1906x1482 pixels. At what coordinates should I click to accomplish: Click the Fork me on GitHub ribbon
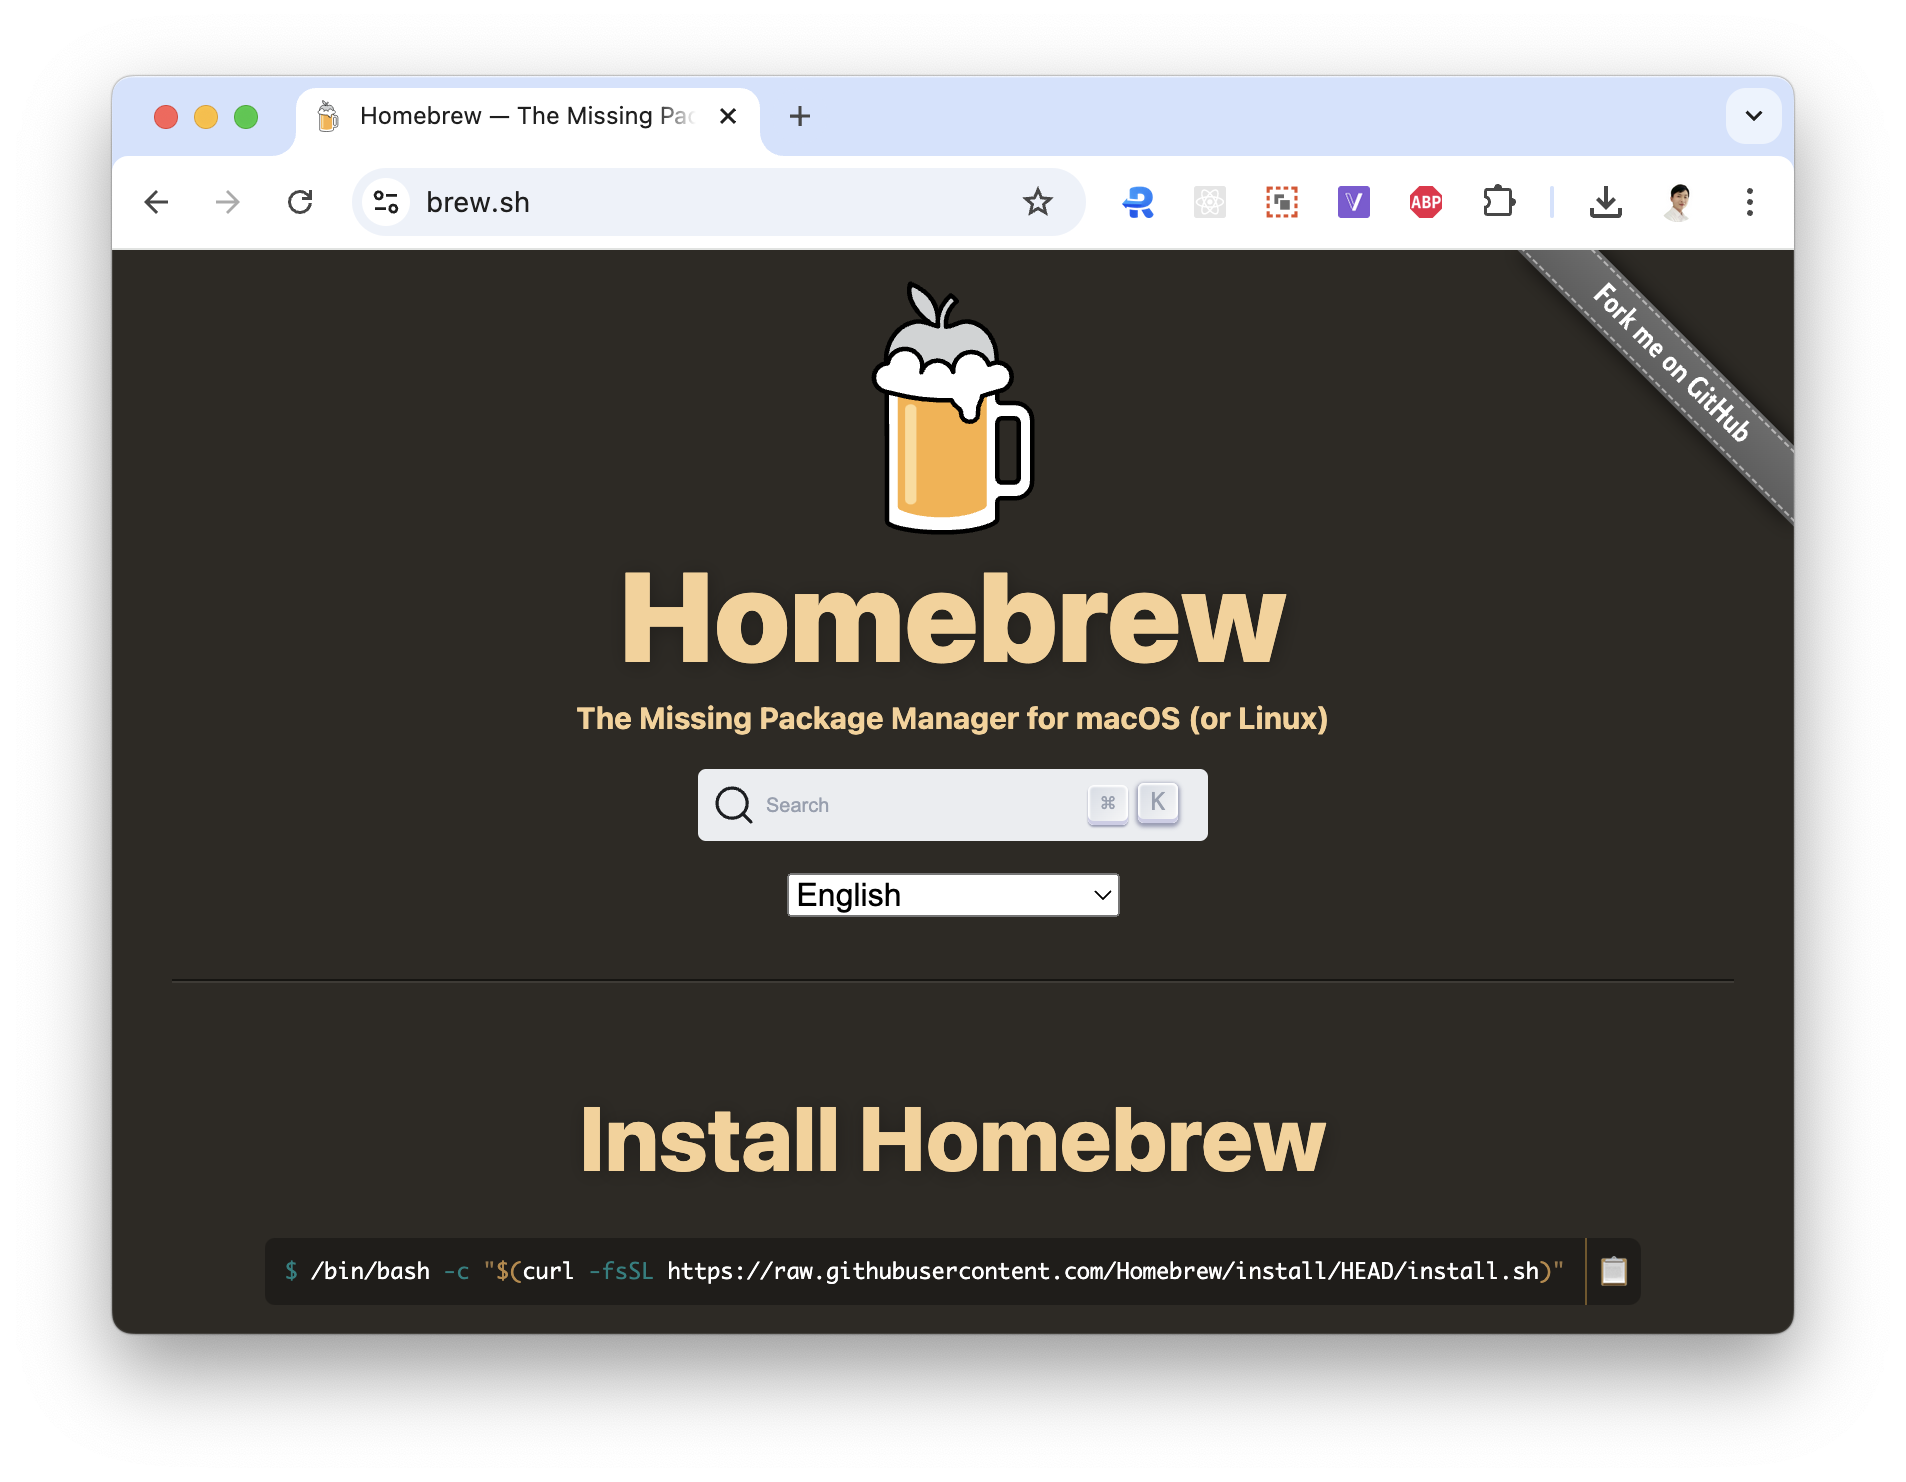(1672, 363)
